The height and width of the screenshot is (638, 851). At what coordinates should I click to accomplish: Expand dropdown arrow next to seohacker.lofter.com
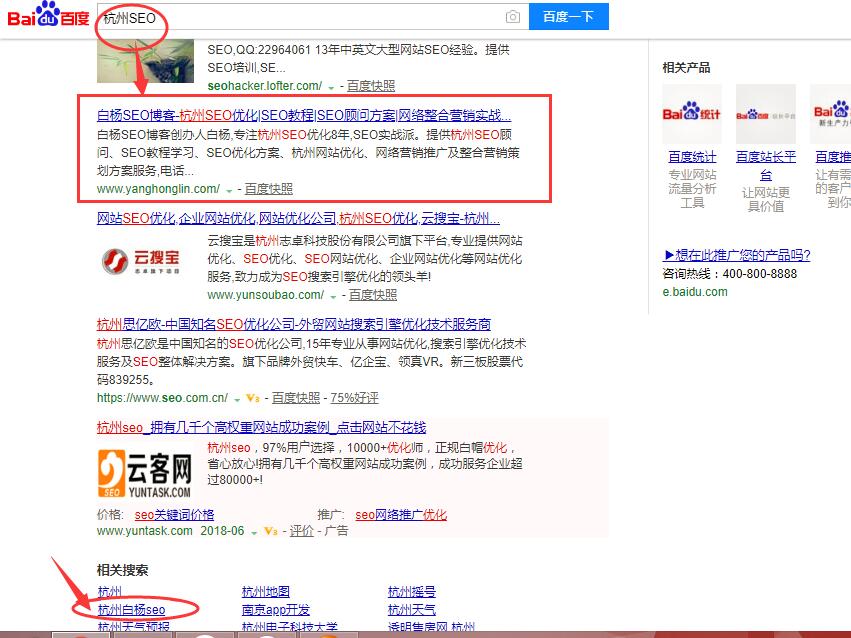tap(331, 88)
